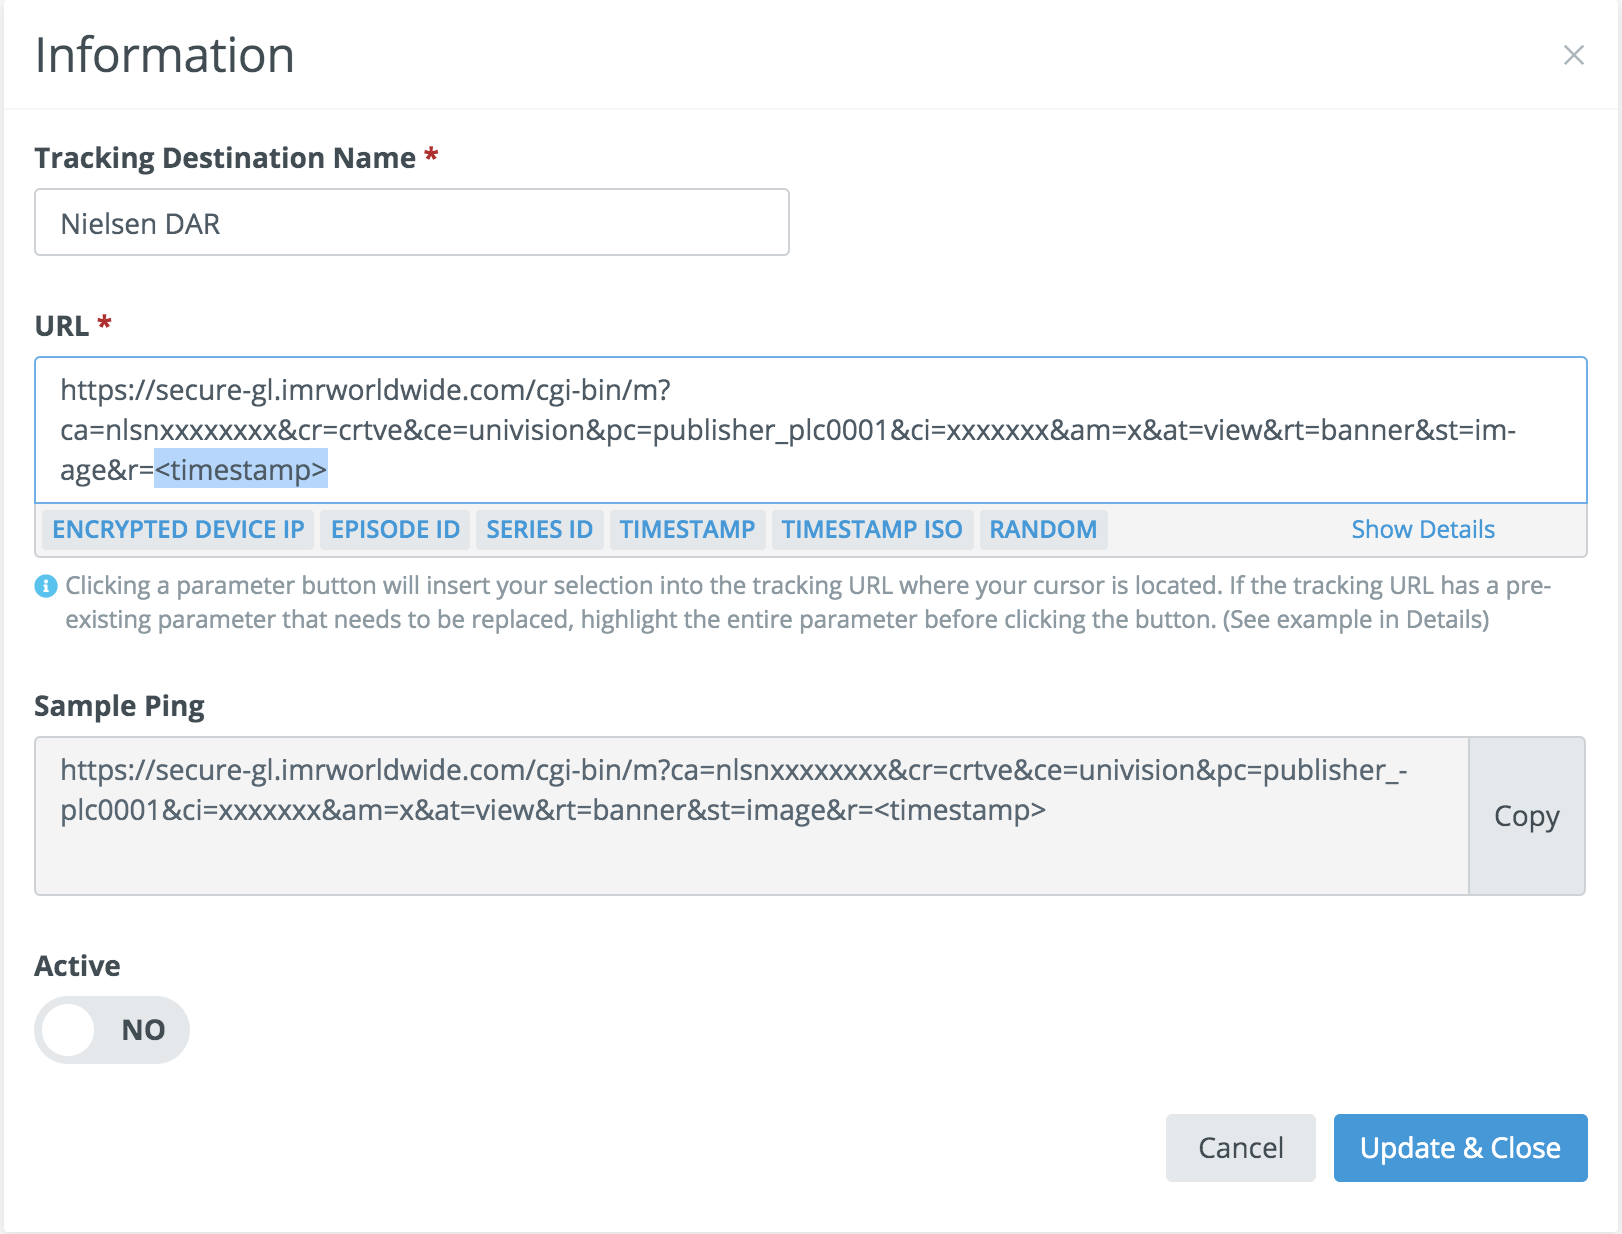
Task: Click the highlighted <timestamp> text in URL
Action: pos(241,470)
